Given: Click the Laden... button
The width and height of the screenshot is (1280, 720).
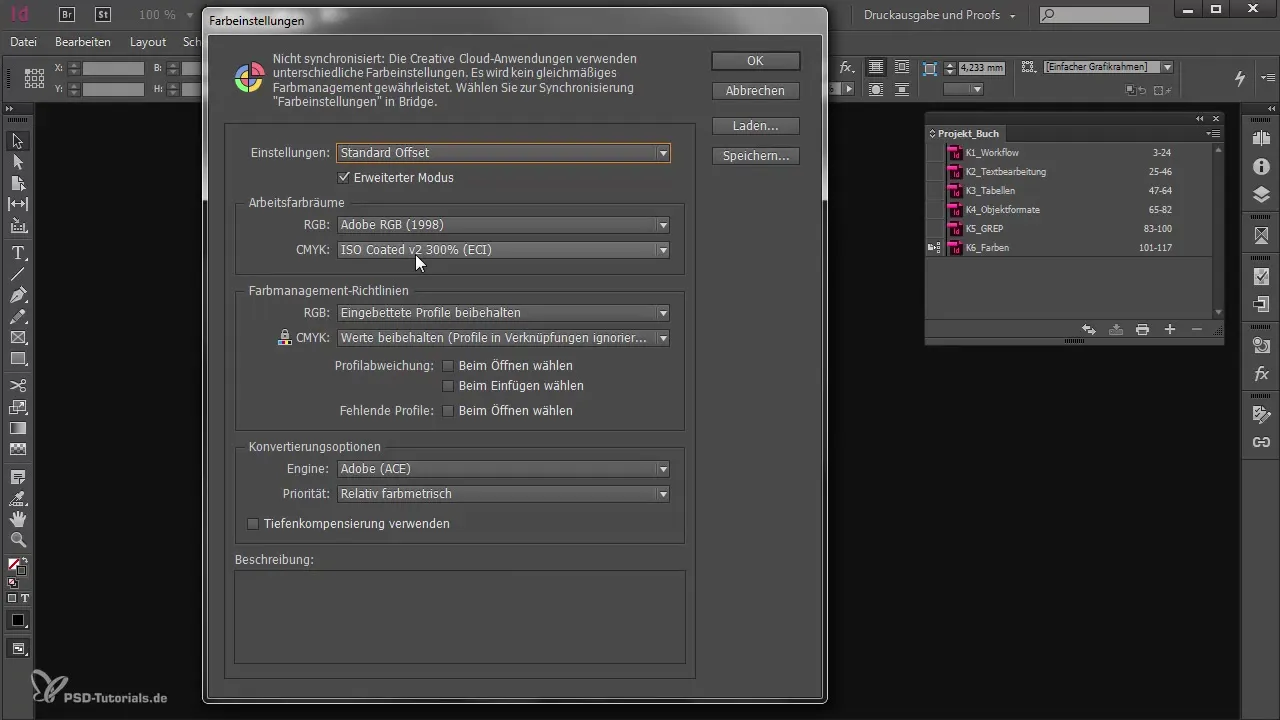Looking at the screenshot, I should click(x=755, y=126).
